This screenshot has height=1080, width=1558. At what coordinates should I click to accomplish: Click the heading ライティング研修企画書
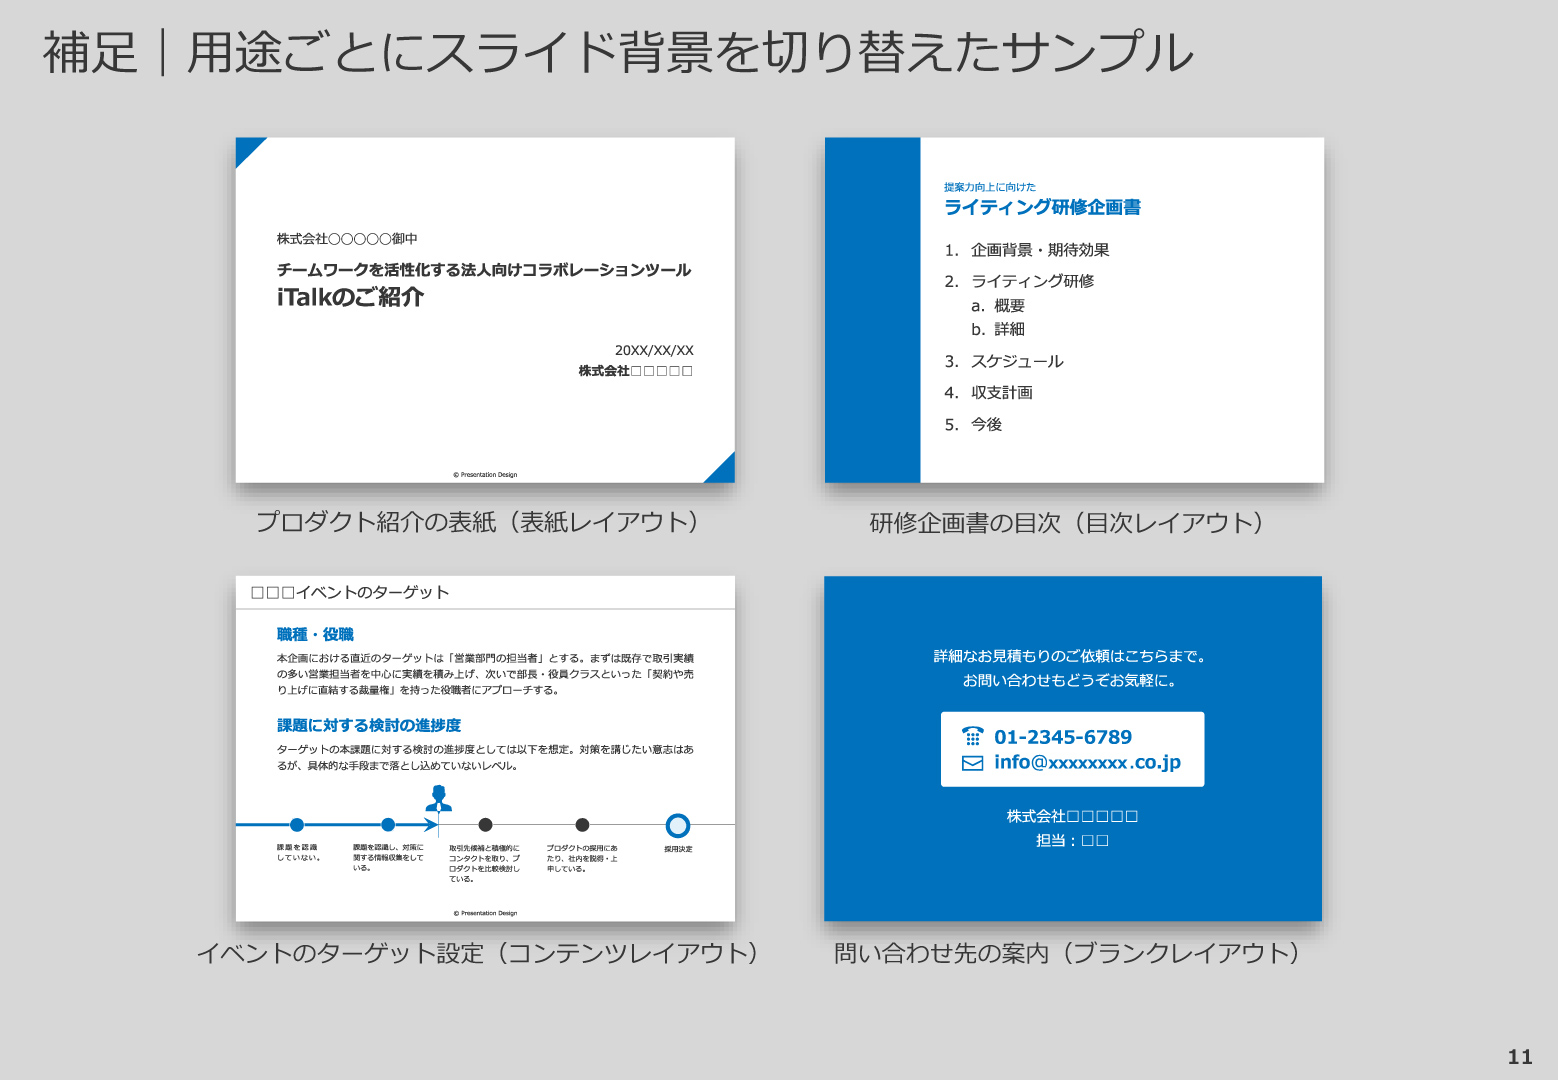click(x=1042, y=207)
